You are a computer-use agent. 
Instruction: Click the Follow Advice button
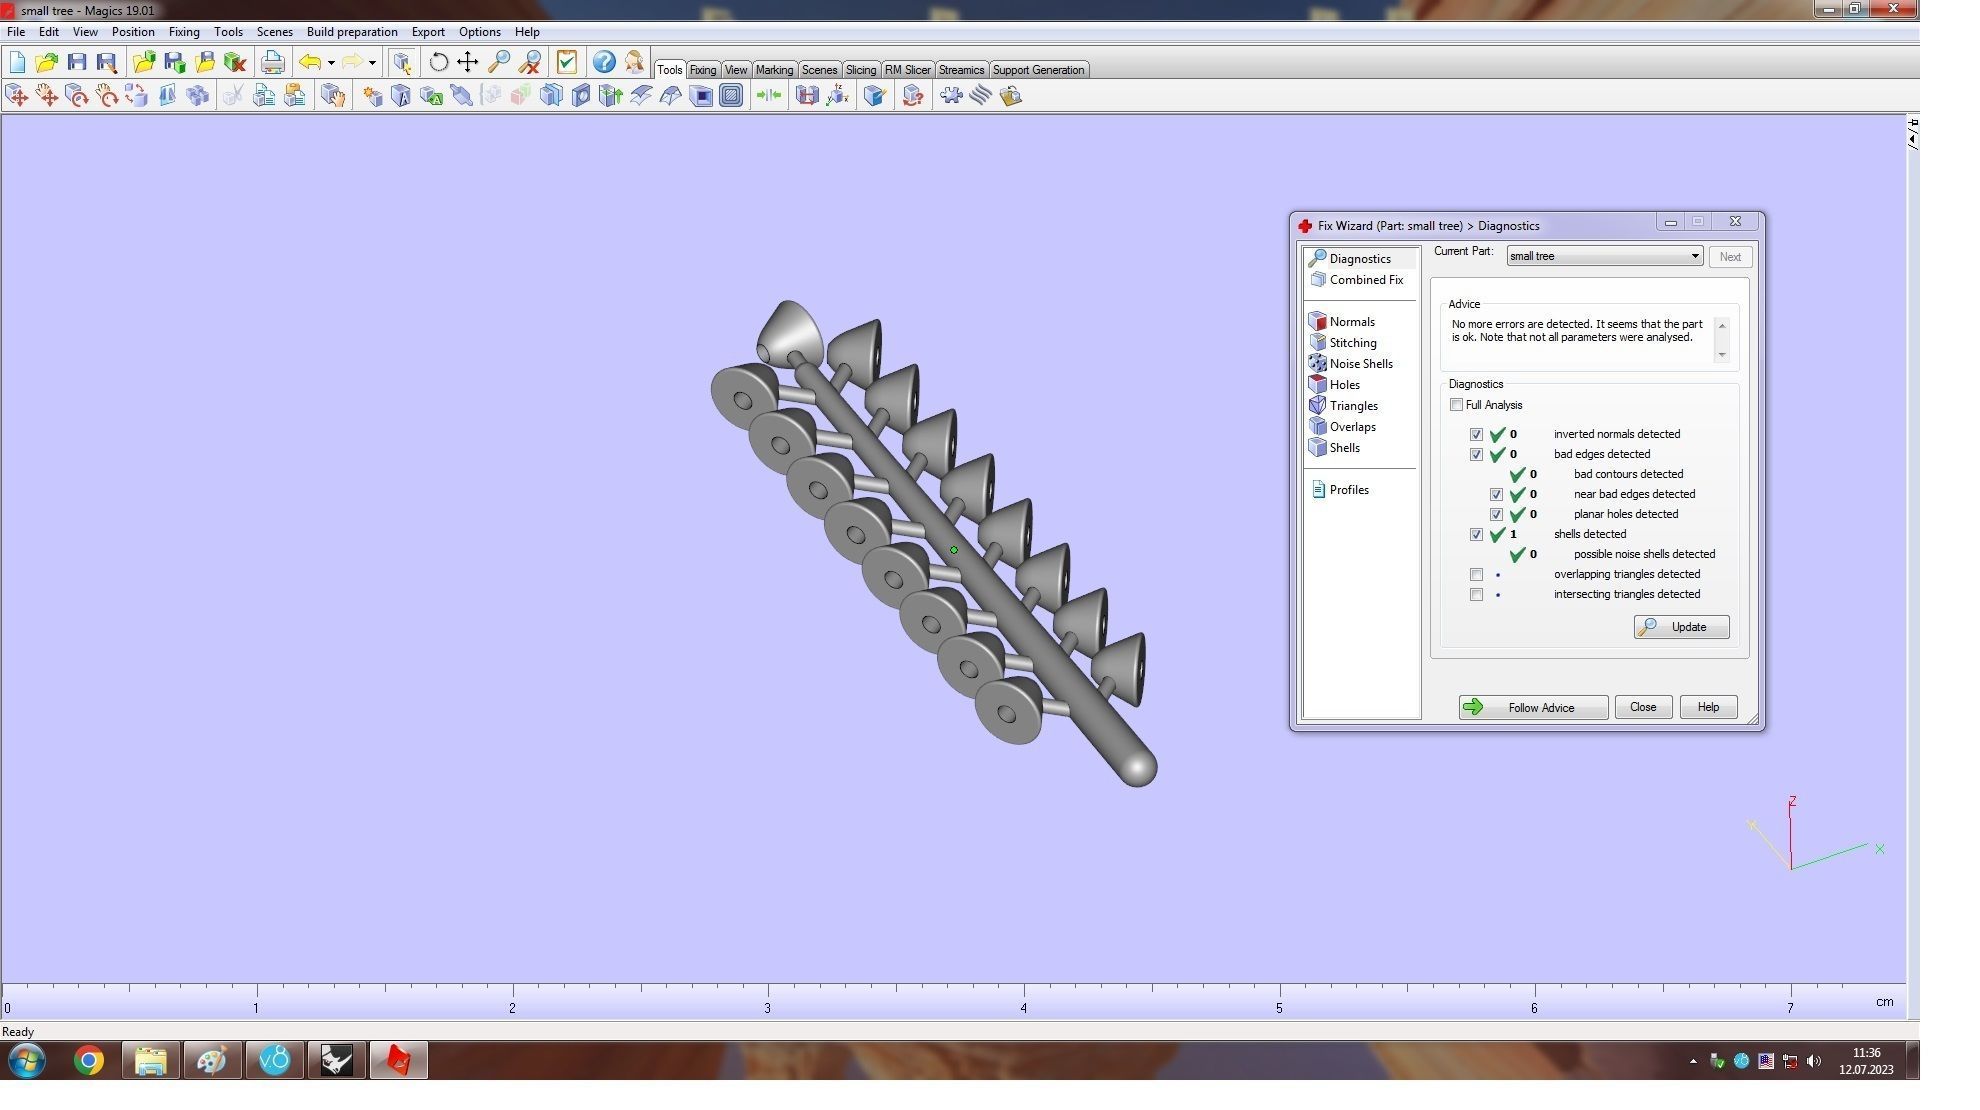point(1532,708)
